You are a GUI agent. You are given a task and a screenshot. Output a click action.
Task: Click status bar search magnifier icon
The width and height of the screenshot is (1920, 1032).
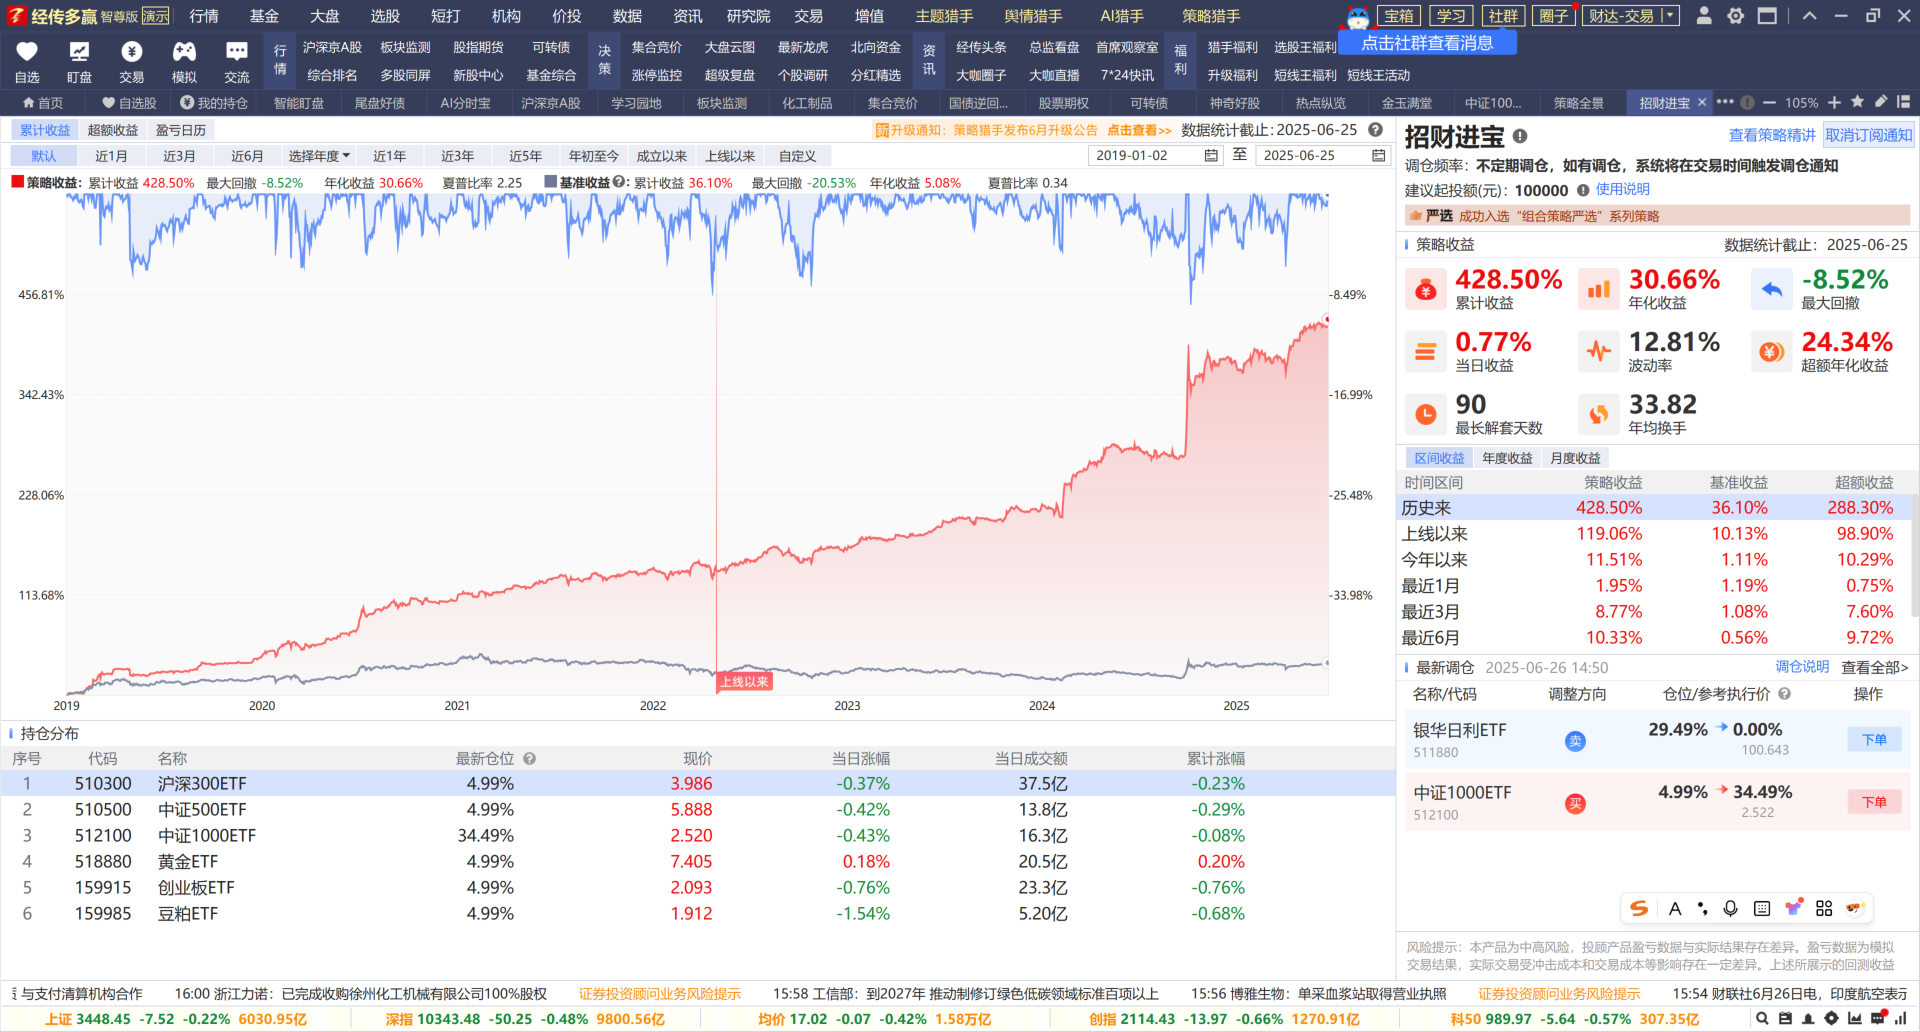pyautogui.click(x=1761, y=1018)
